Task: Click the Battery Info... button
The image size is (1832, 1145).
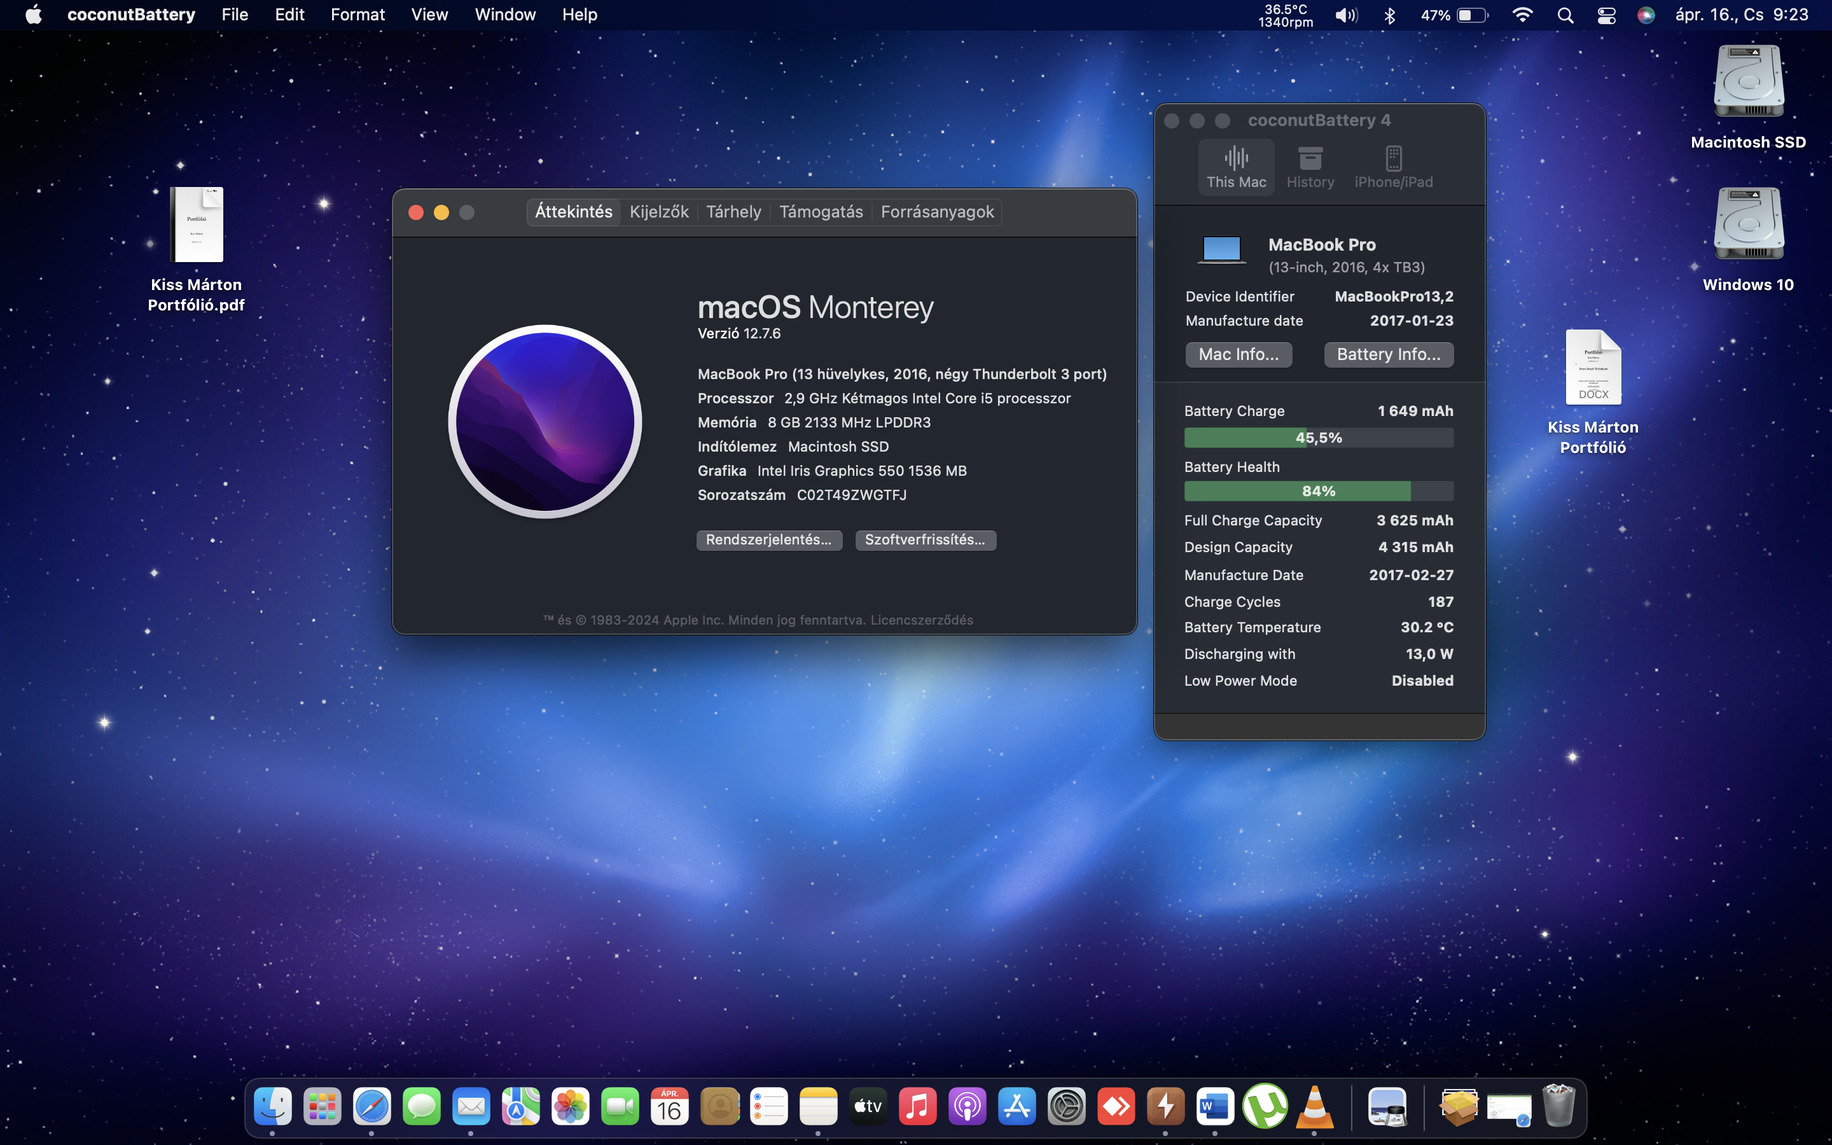Action: 1388,355
